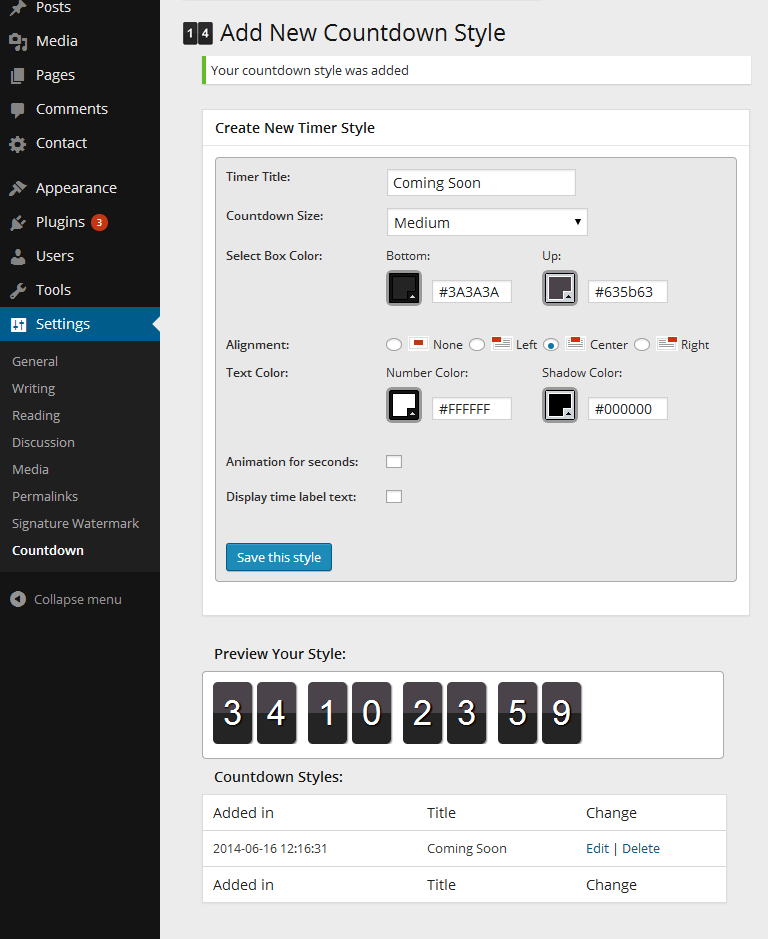This screenshot has width=768, height=939.
Task: Open Signature Watermark settings
Action: click(75, 523)
